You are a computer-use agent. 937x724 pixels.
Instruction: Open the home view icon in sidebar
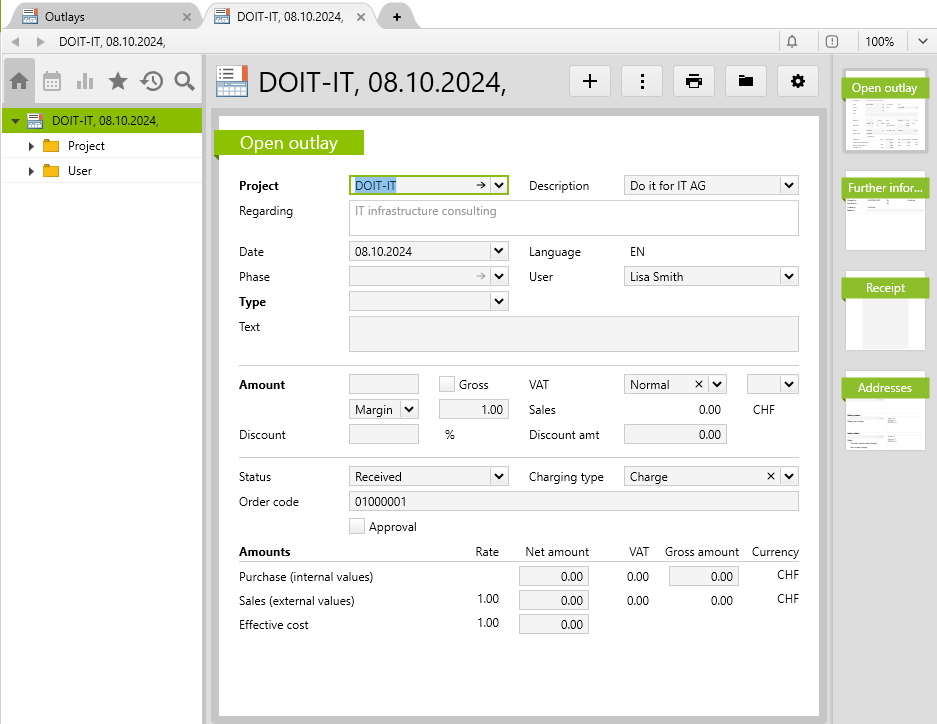[19, 81]
